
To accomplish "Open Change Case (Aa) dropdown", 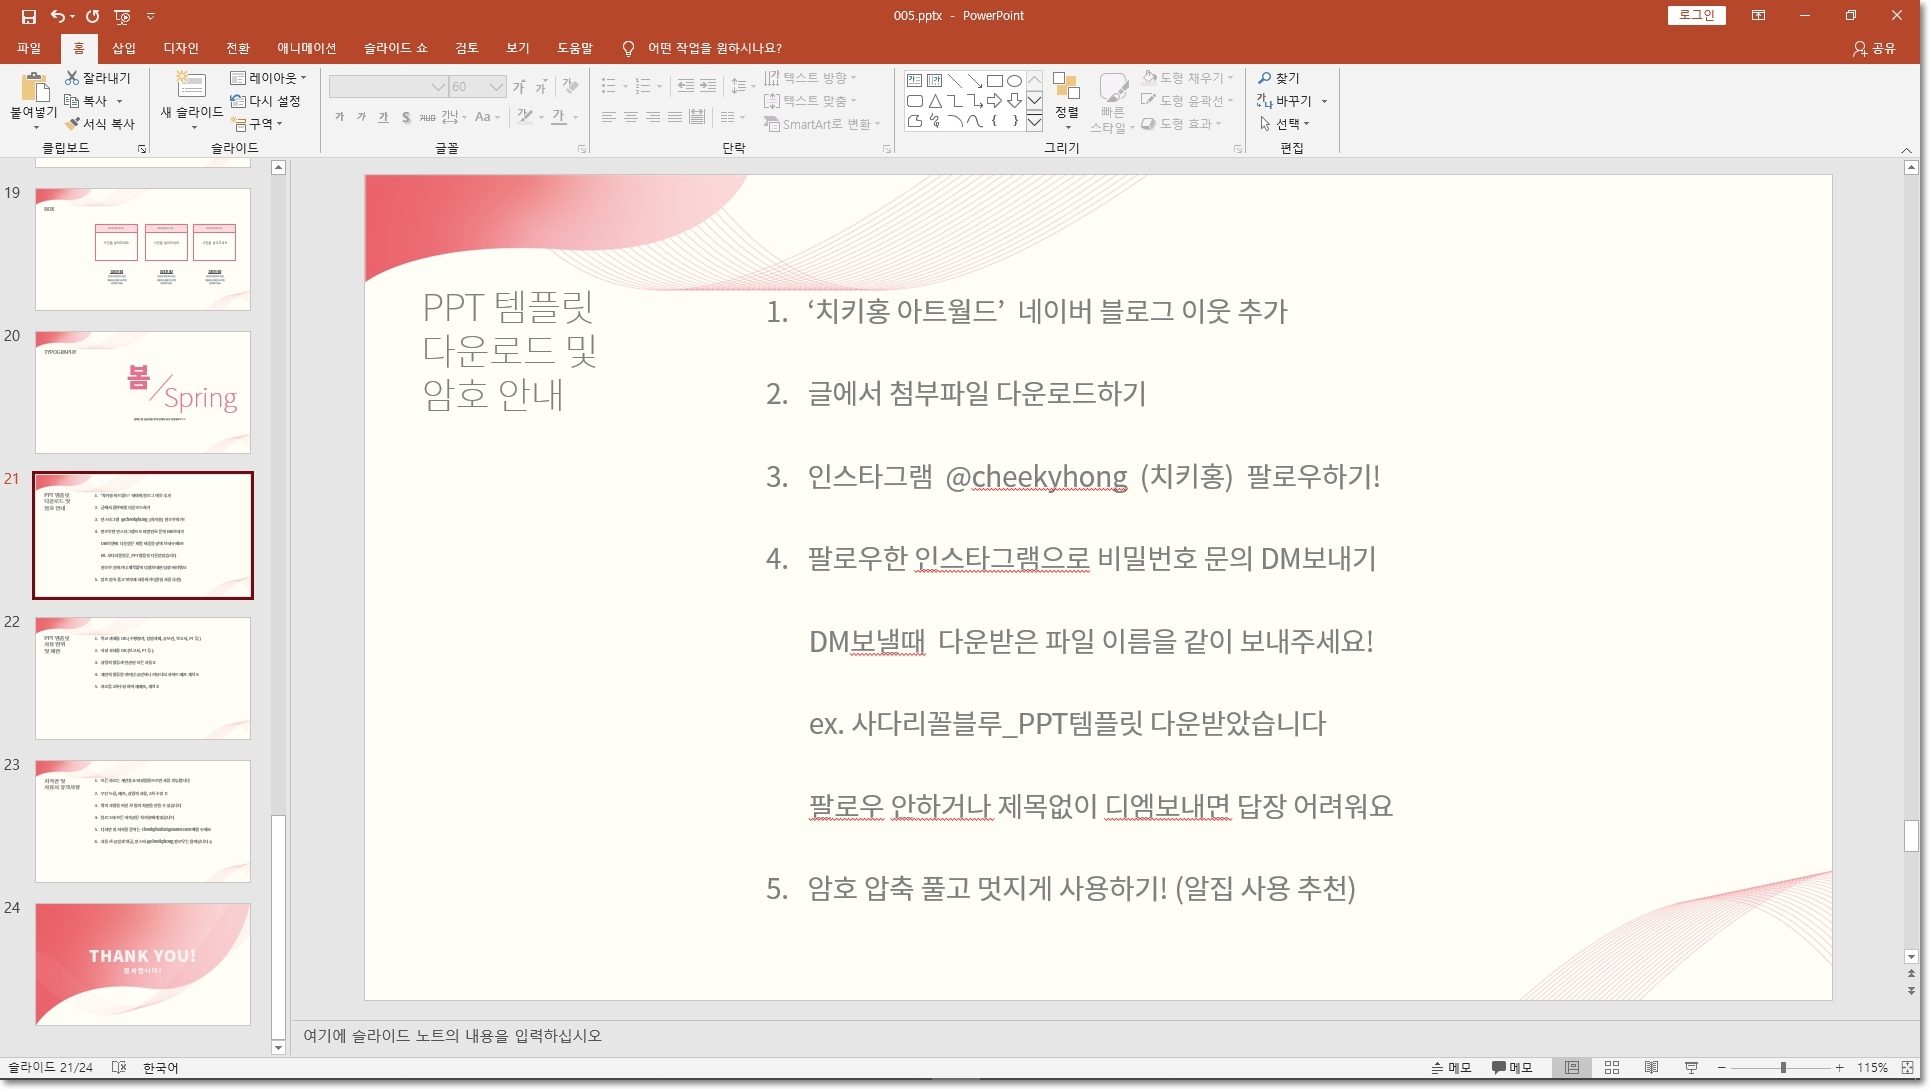I will tap(487, 118).
